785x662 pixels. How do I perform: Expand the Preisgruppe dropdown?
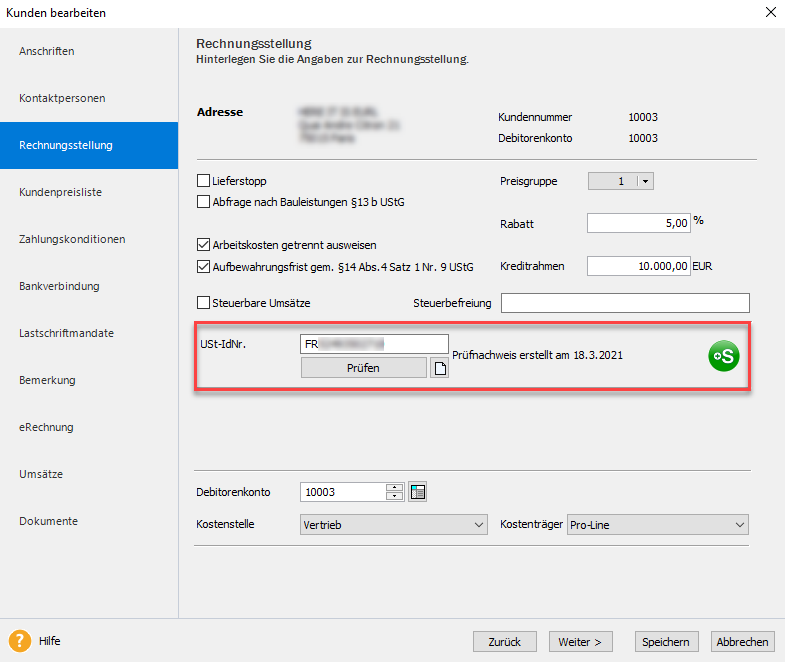click(644, 182)
